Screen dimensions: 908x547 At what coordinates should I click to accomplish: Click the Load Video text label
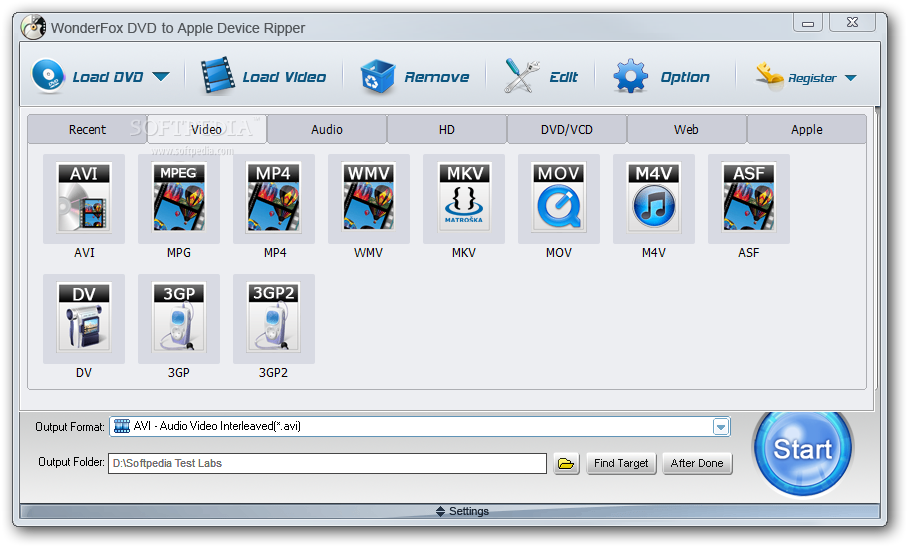pyautogui.click(x=284, y=77)
